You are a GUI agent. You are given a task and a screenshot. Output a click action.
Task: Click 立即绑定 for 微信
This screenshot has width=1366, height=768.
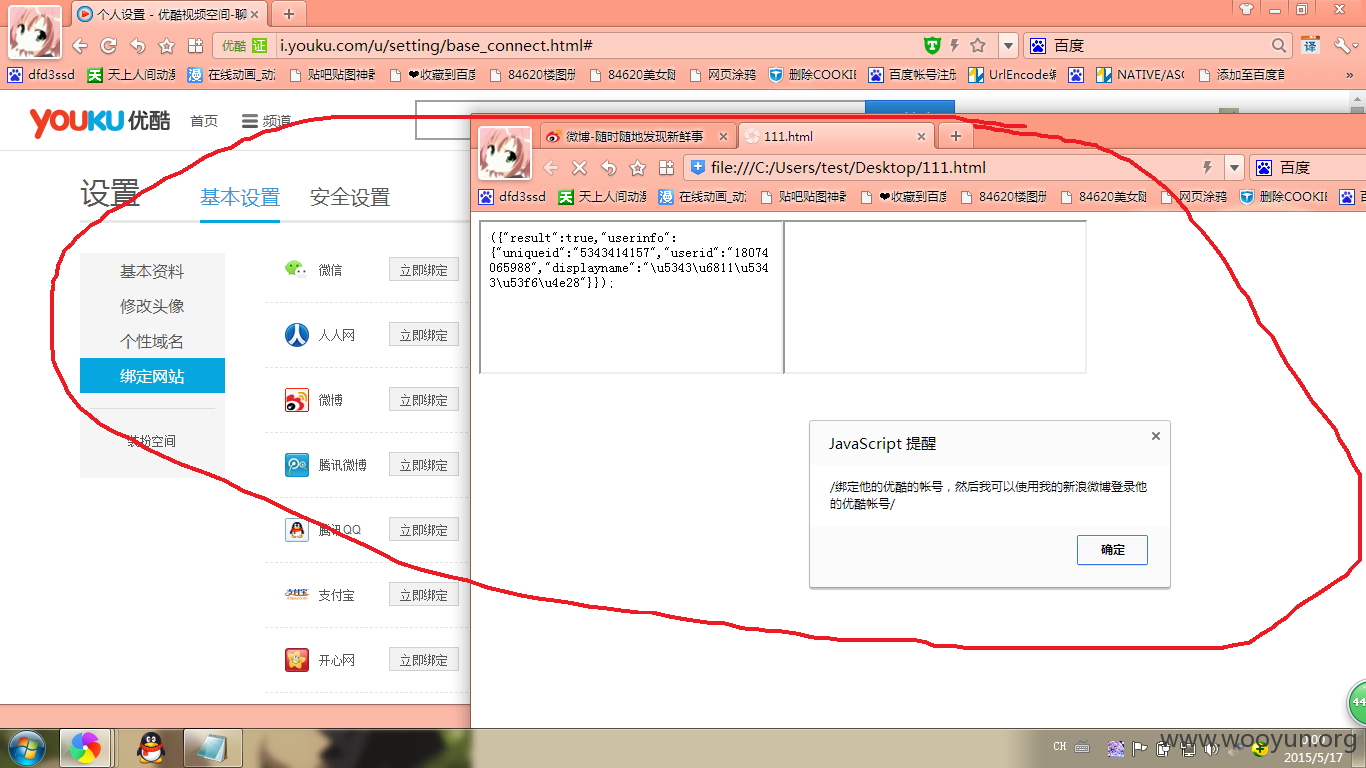424,270
